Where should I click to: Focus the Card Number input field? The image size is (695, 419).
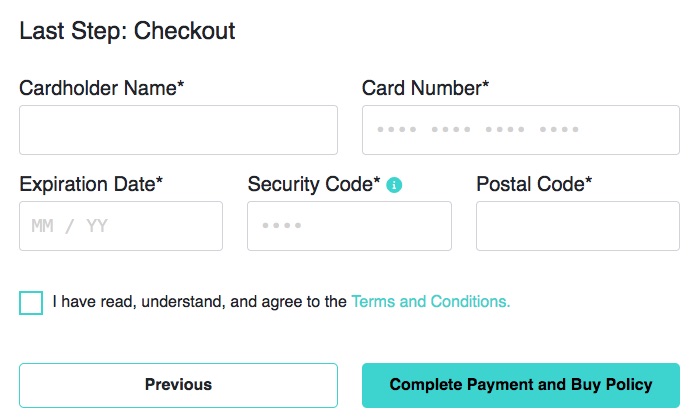[x=521, y=130]
